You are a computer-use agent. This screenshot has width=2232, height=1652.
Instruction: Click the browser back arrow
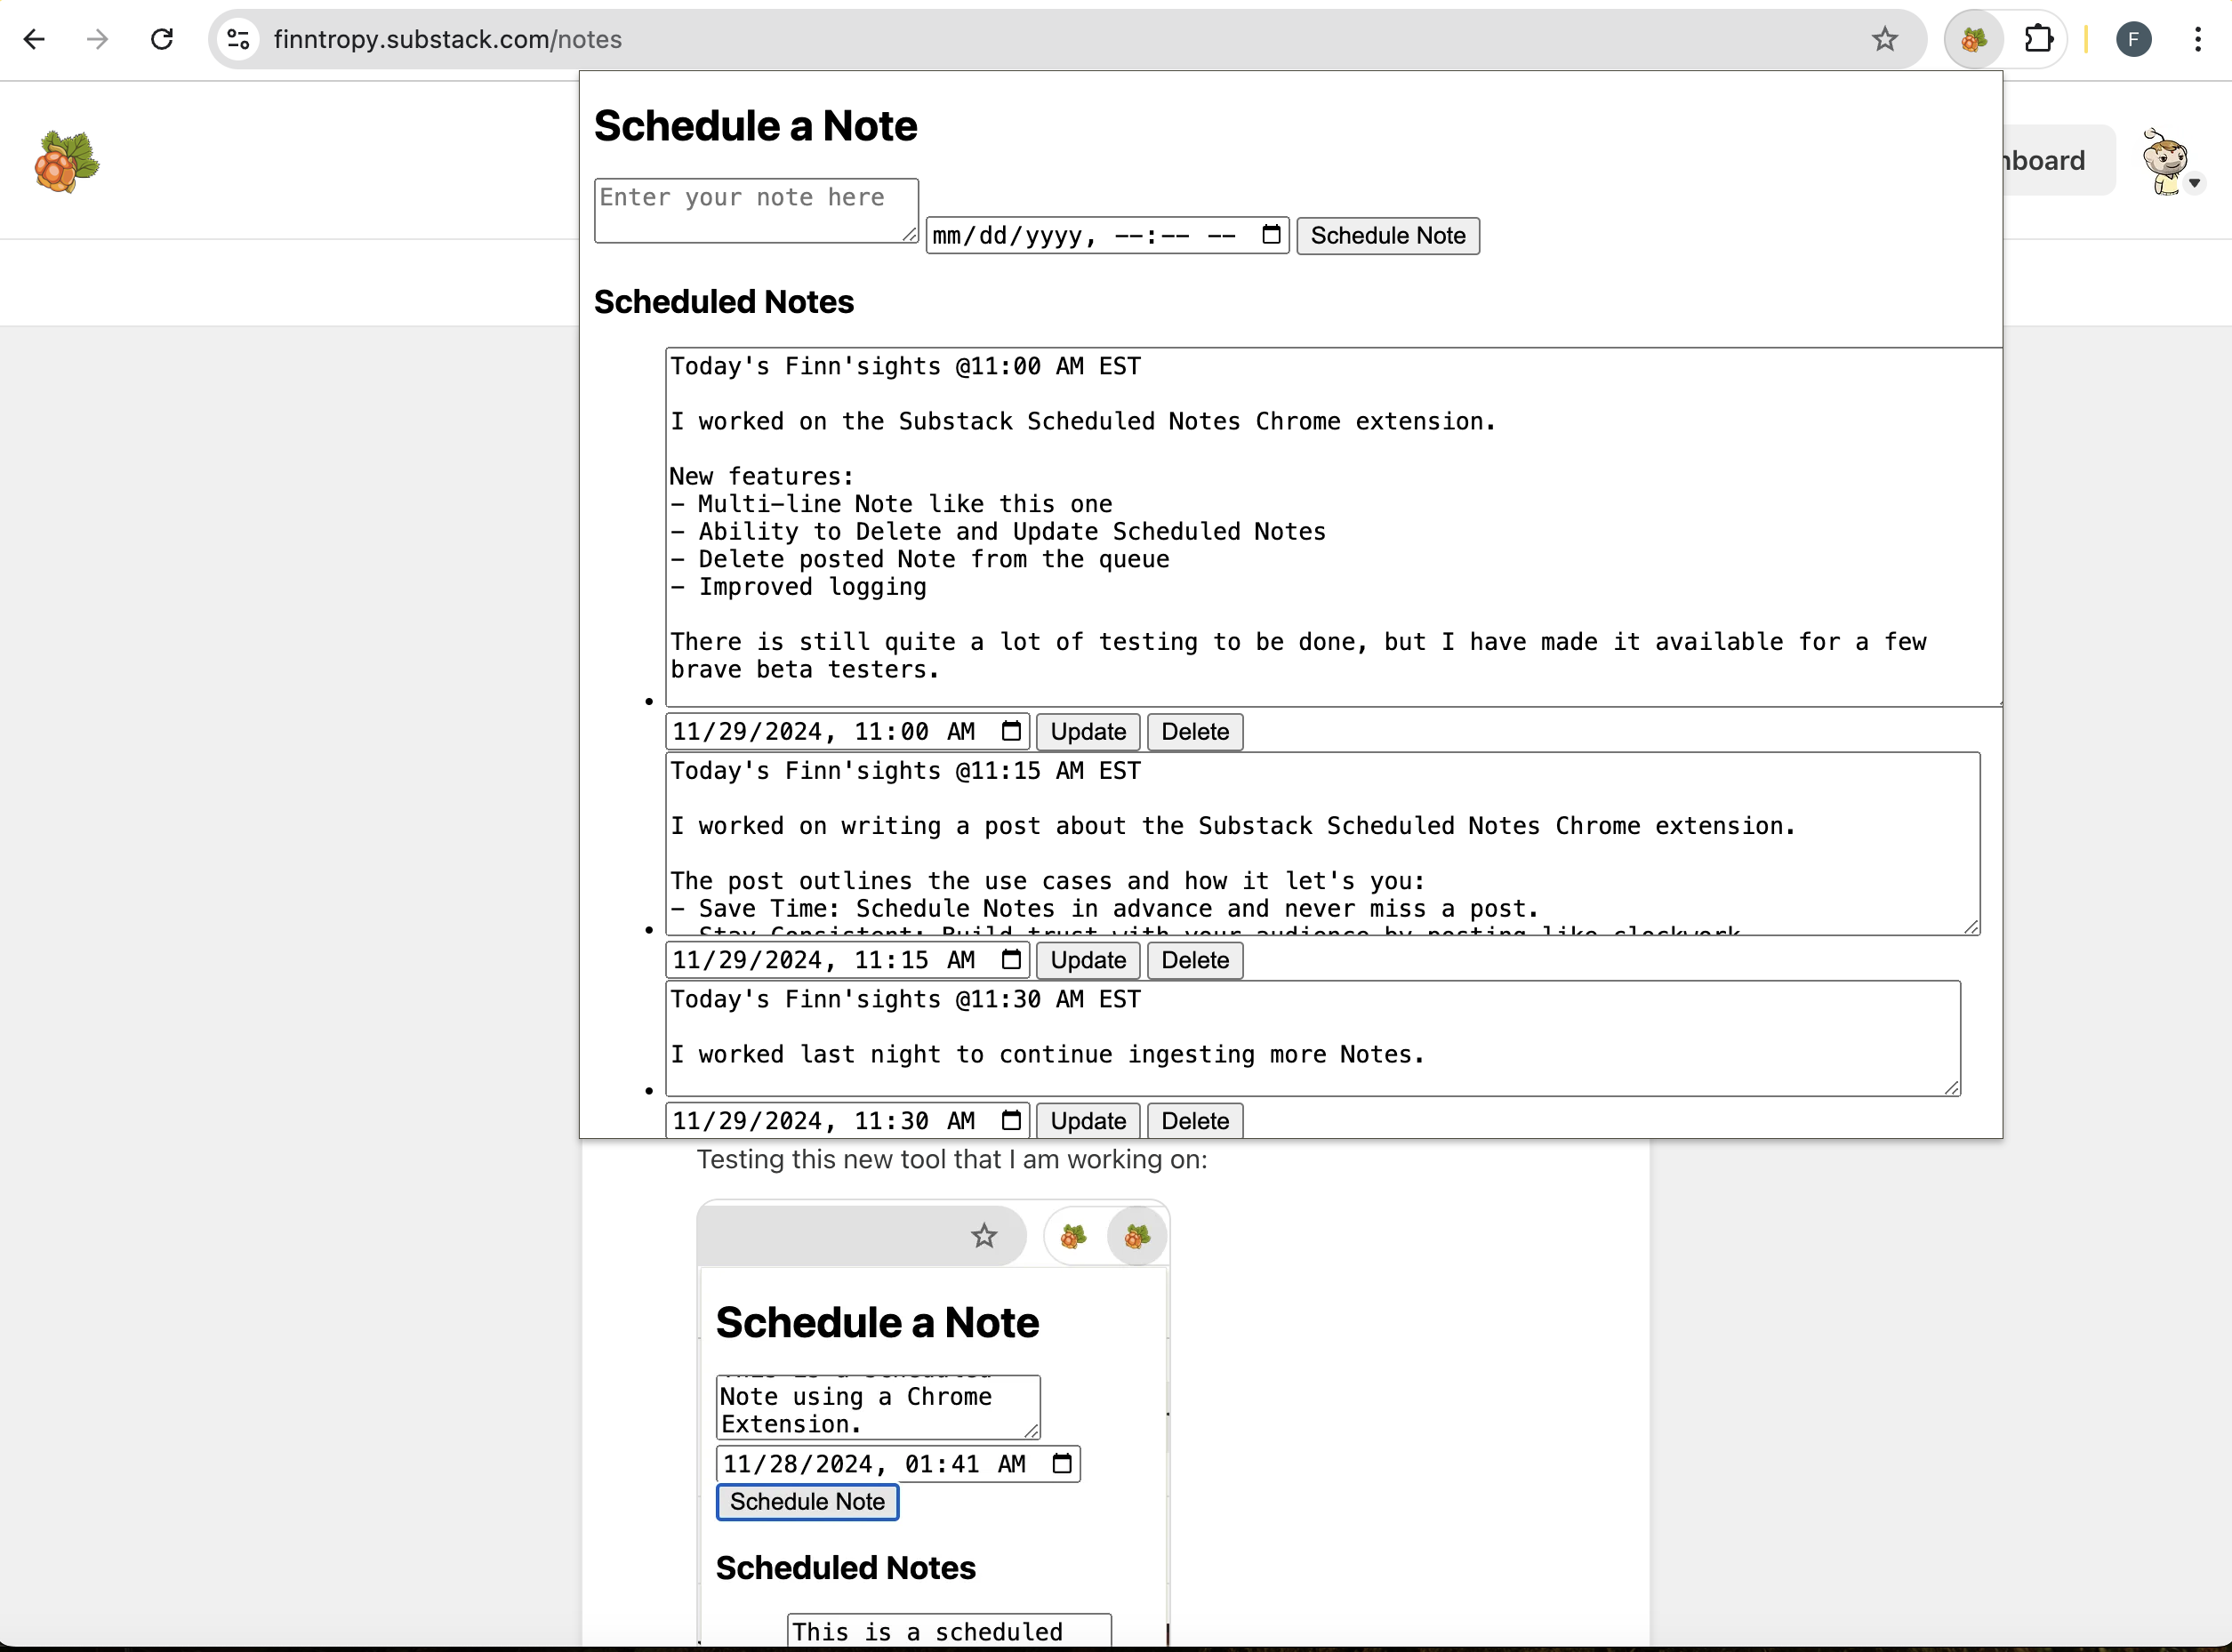(35, 39)
